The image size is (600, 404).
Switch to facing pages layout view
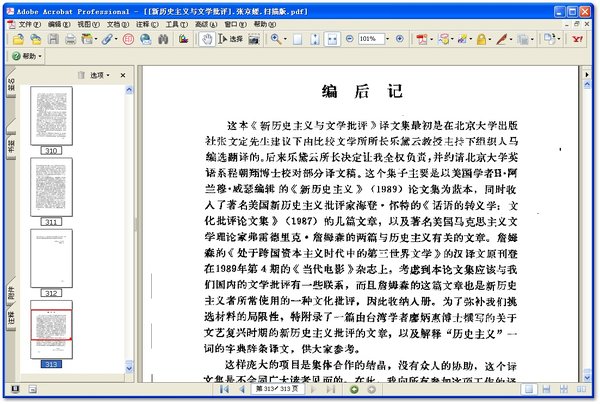click(x=332, y=39)
